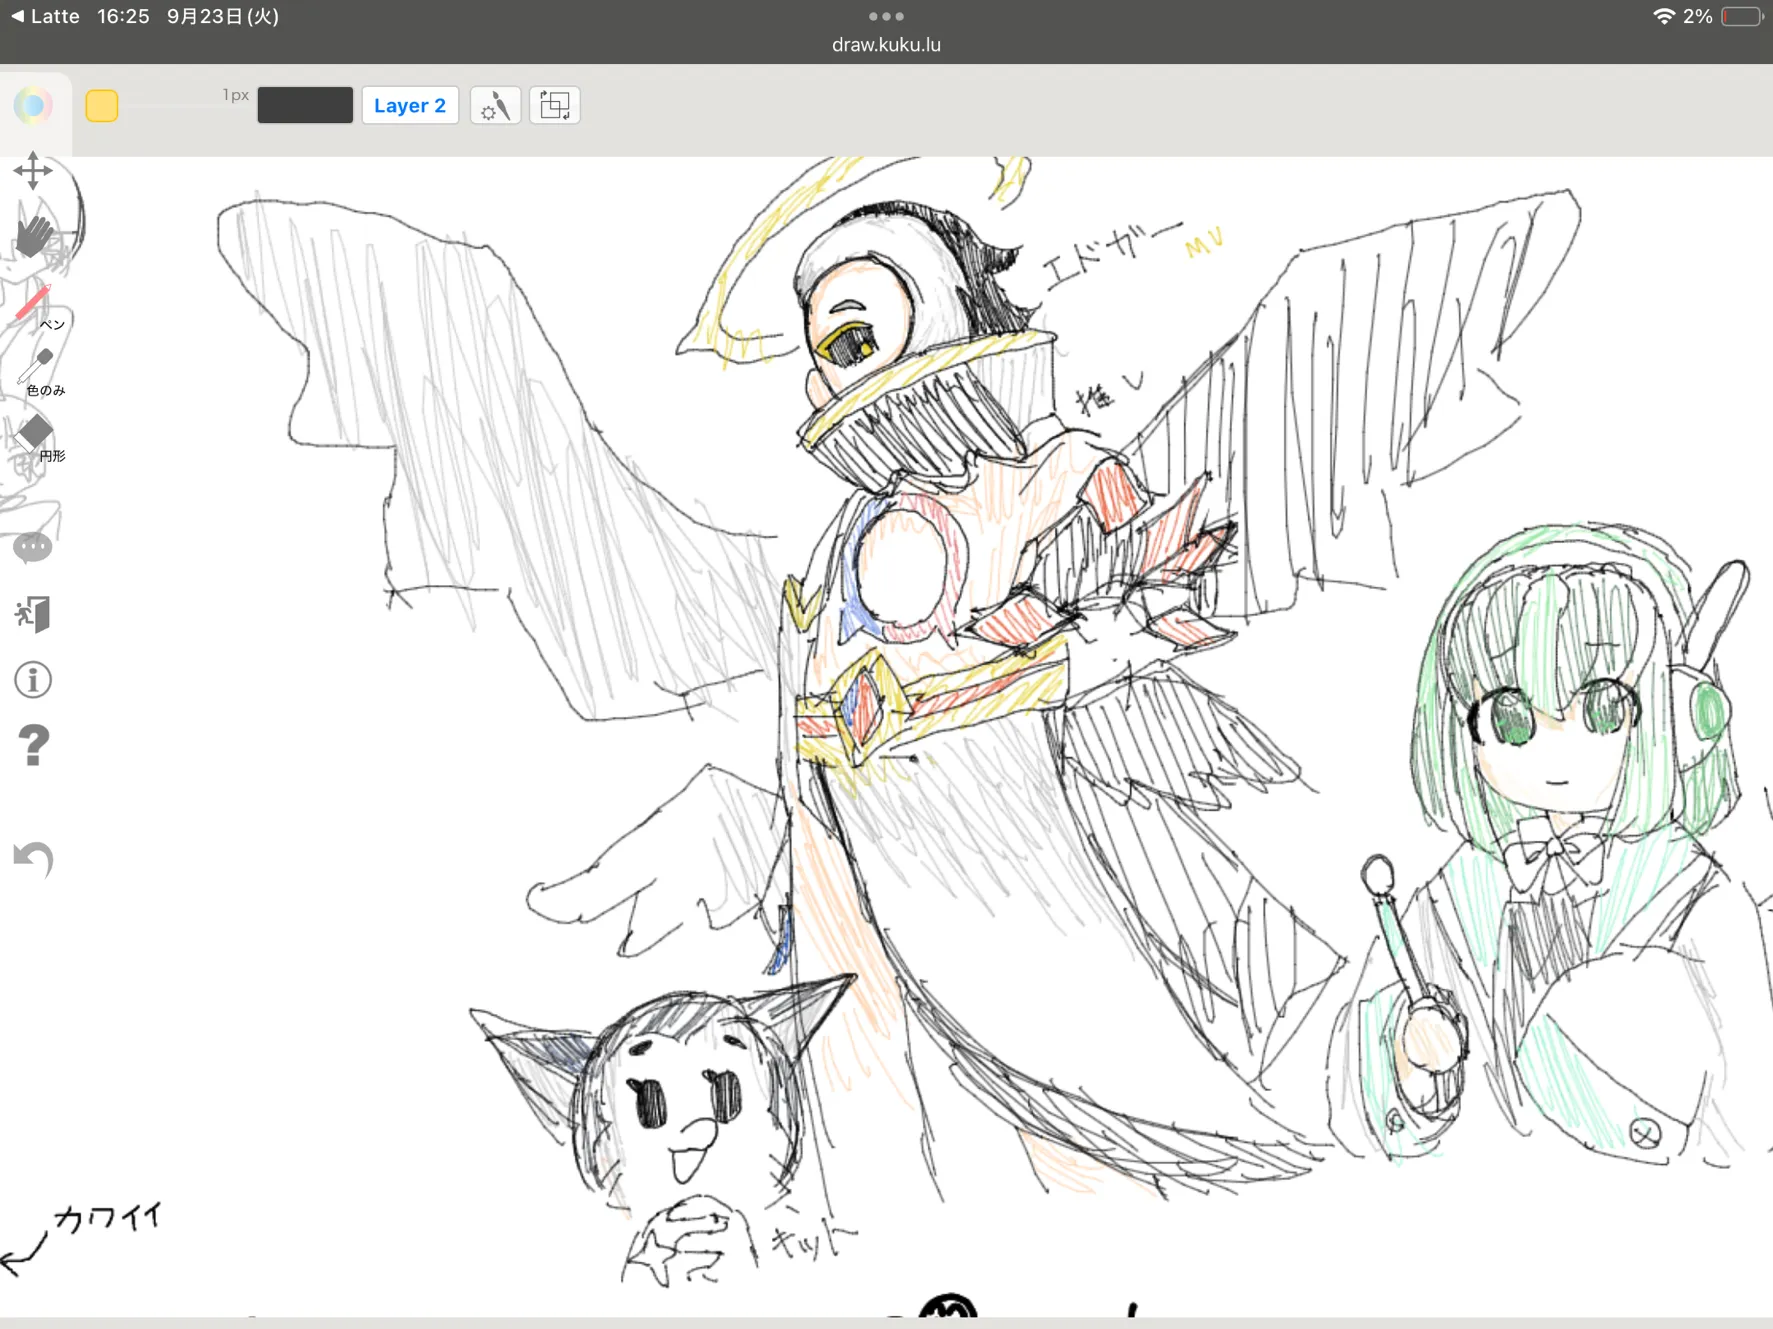Select the red pen tool
This screenshot has height=1329, width=1773.
pyautogui.click(x=36, y=305)
